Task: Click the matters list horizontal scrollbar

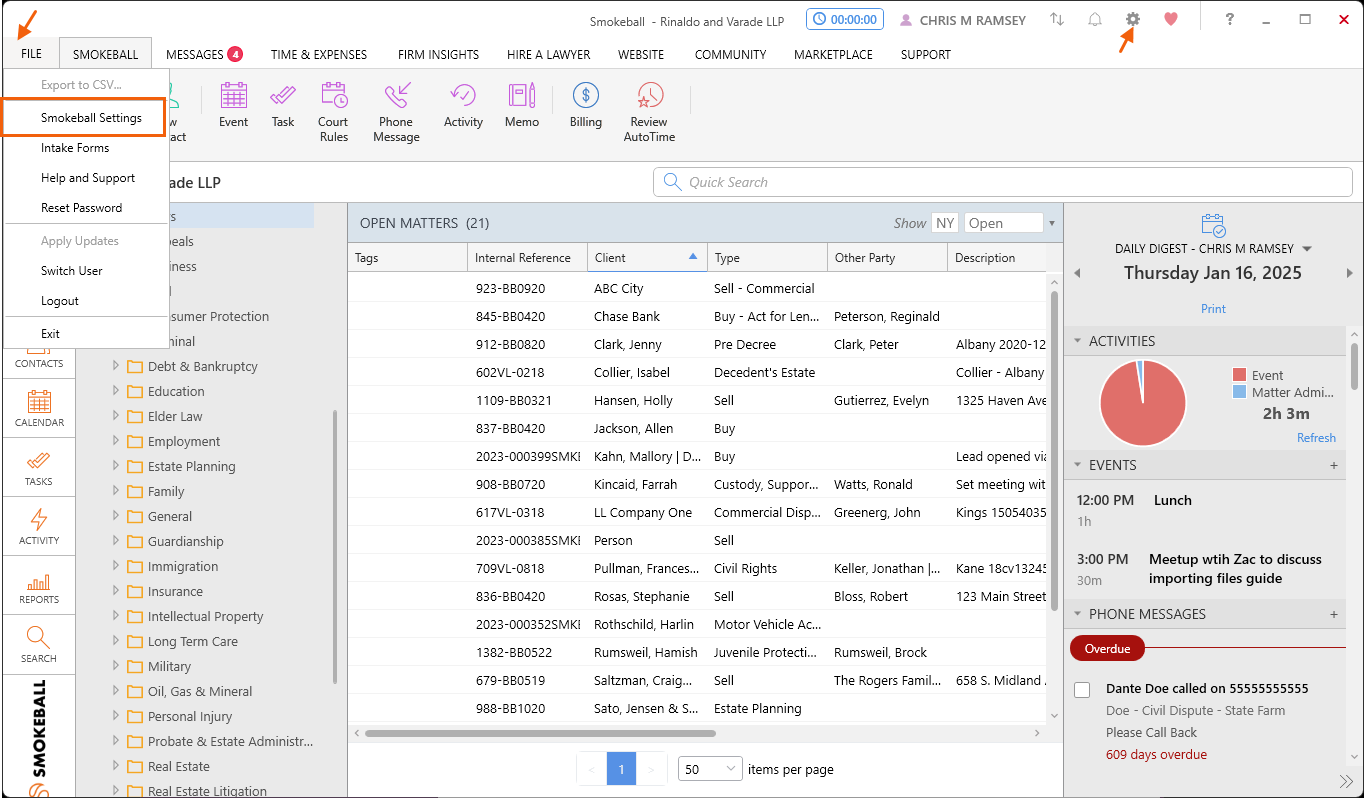Action: point(540,733)
